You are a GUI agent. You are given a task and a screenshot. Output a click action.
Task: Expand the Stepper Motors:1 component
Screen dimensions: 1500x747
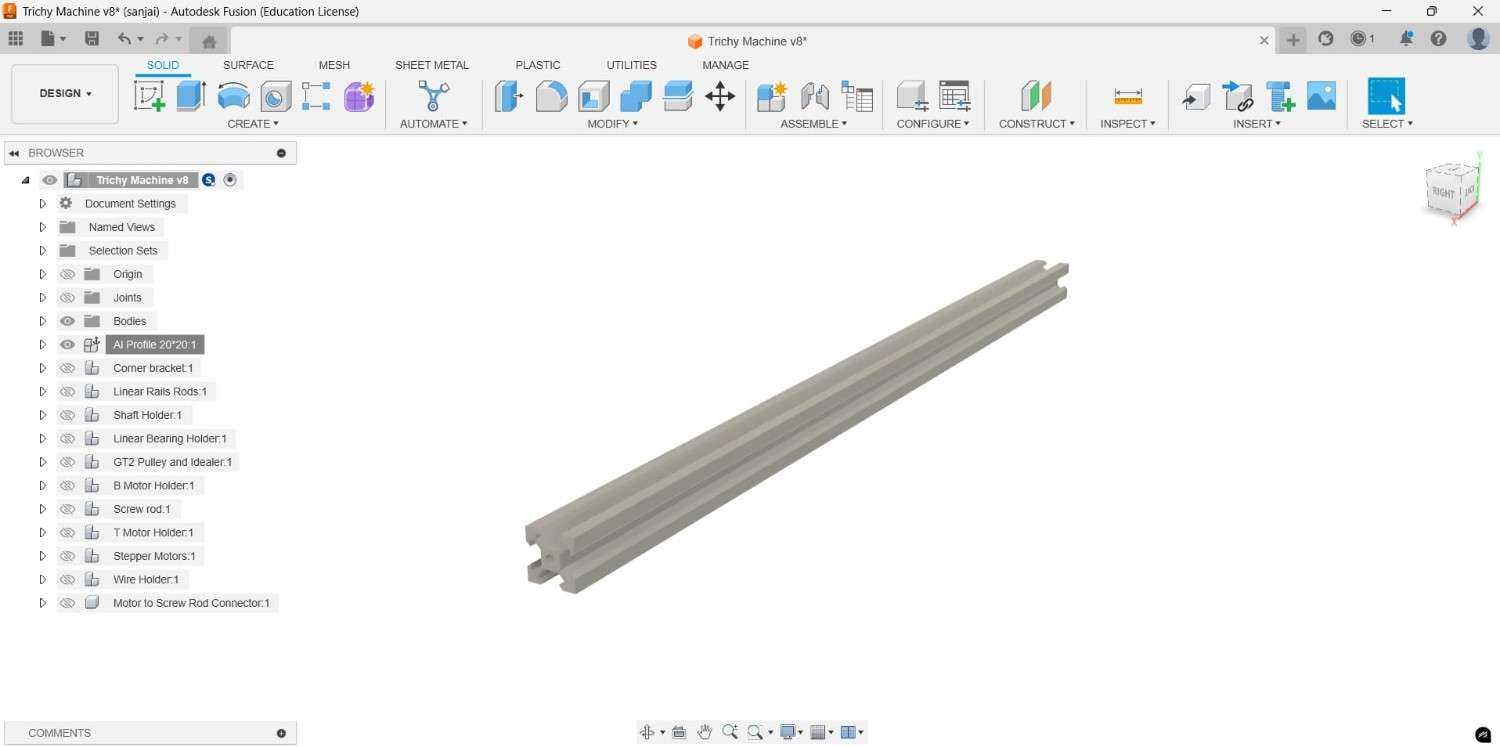tap(42, 555)
